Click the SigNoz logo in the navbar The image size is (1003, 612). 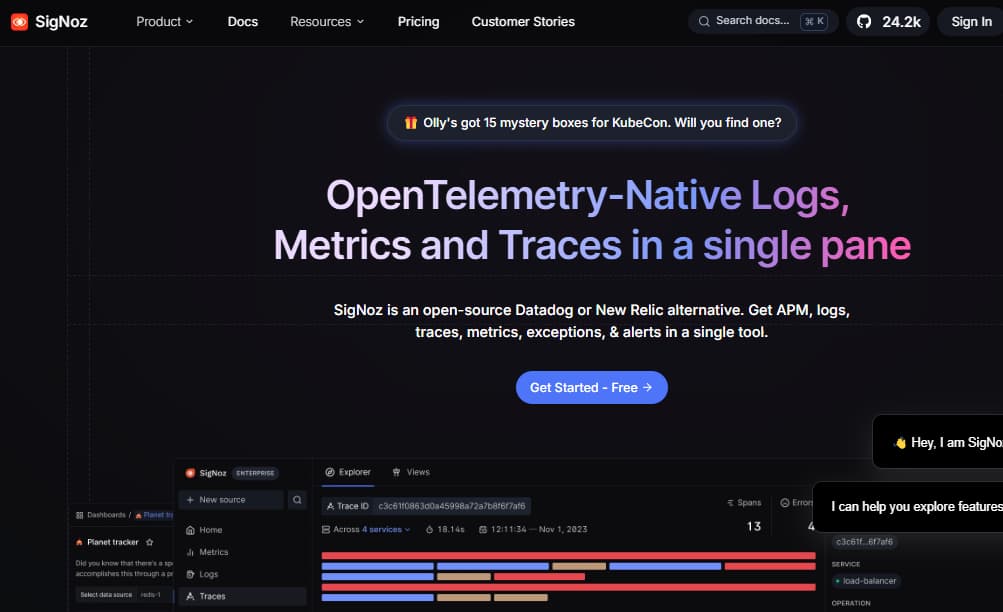[48, 20]
